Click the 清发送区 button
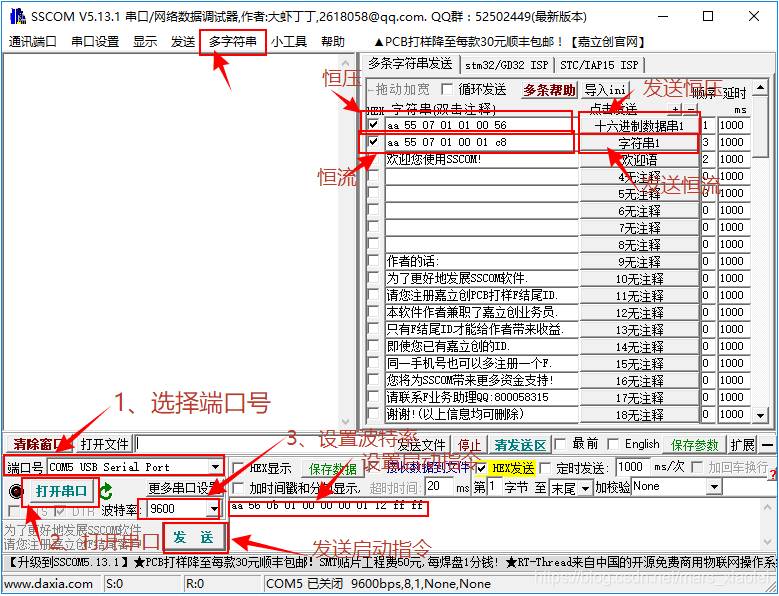Screen dimensions: 779x596 tap(520, 445)
